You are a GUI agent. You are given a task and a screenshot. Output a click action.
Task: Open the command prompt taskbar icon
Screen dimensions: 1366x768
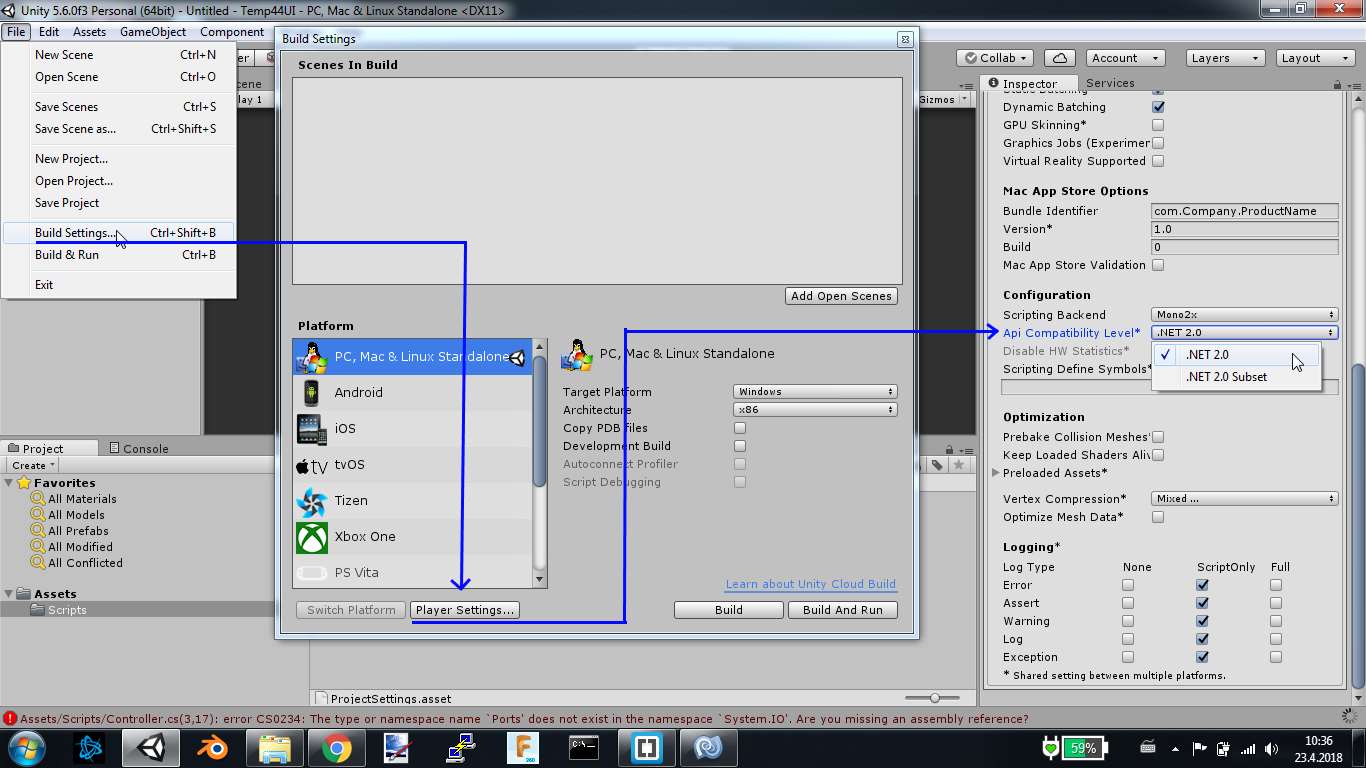pyautogui.click(x=583, y=747)
